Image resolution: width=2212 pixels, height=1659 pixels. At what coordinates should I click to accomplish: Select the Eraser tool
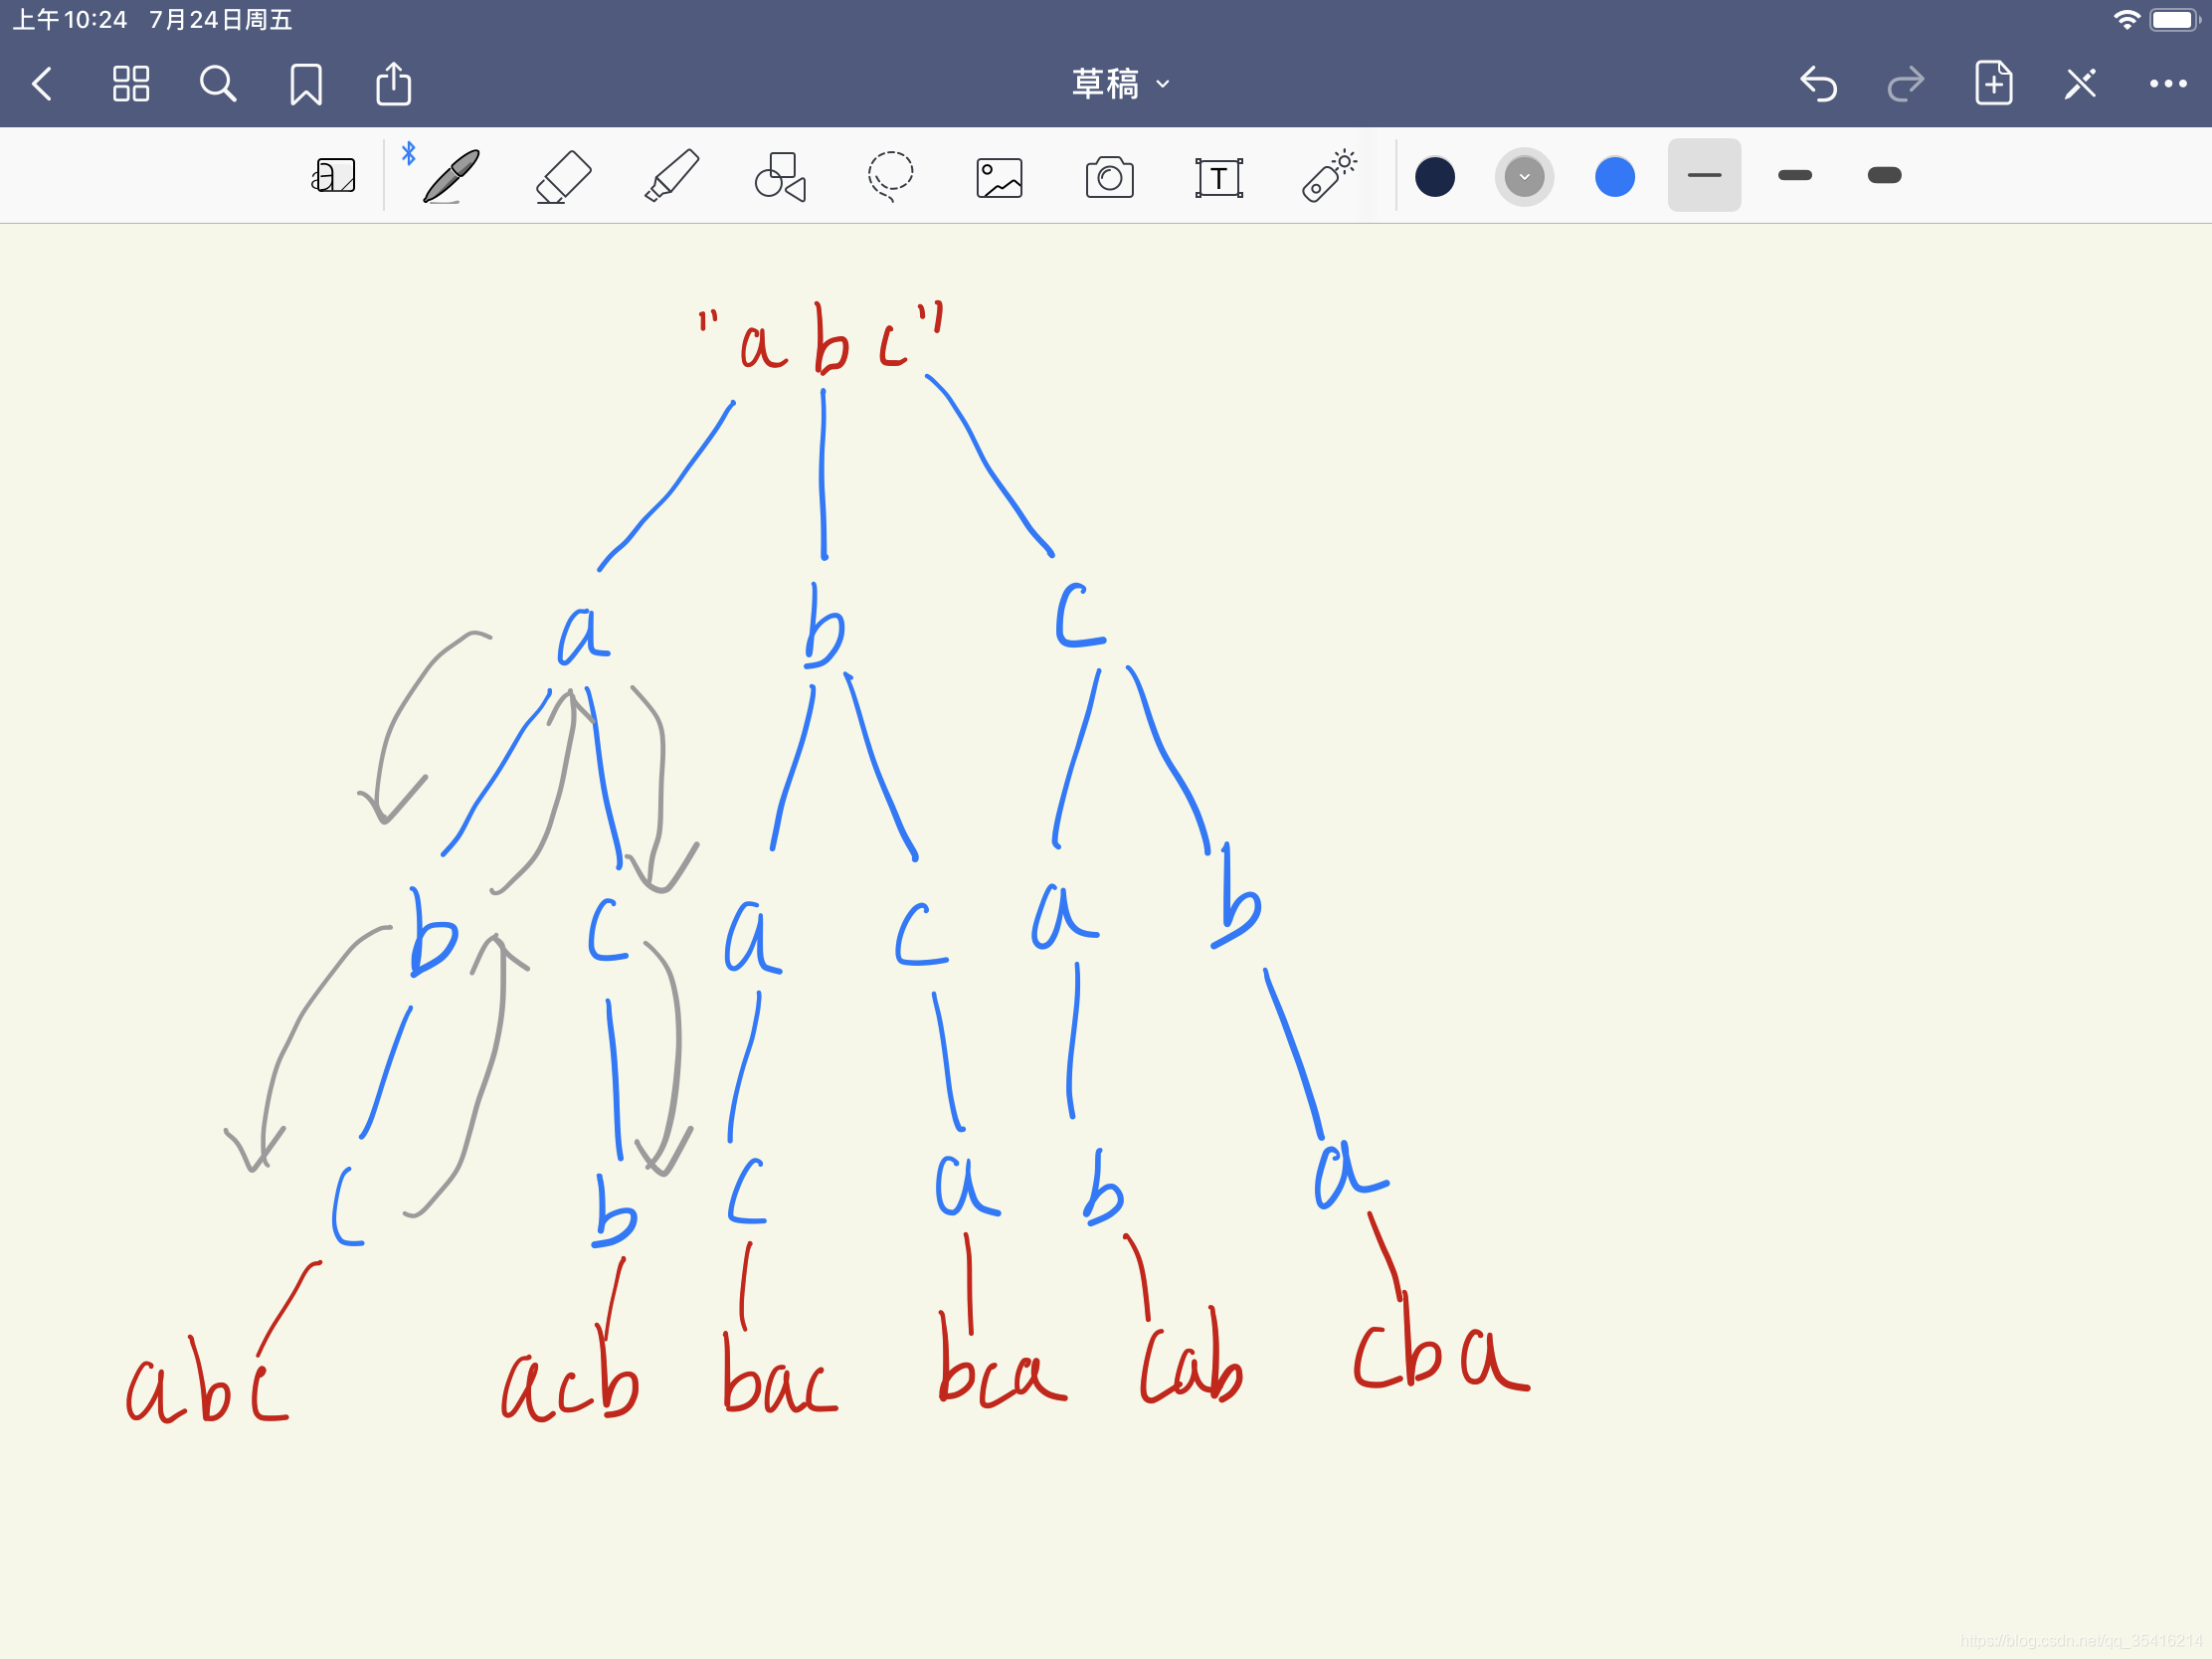pyautogui.click(x=563, y=176)
